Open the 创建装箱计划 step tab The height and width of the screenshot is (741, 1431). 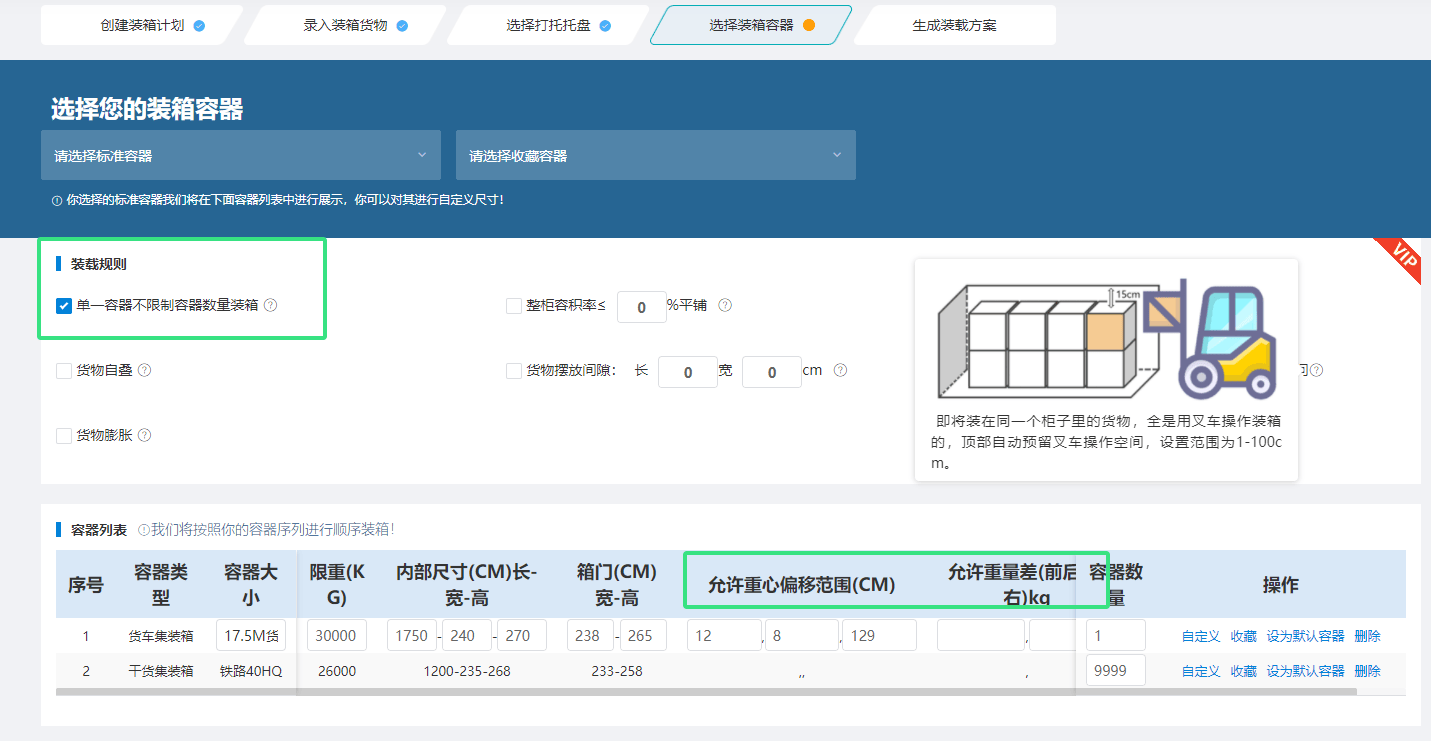click(142, 25)
